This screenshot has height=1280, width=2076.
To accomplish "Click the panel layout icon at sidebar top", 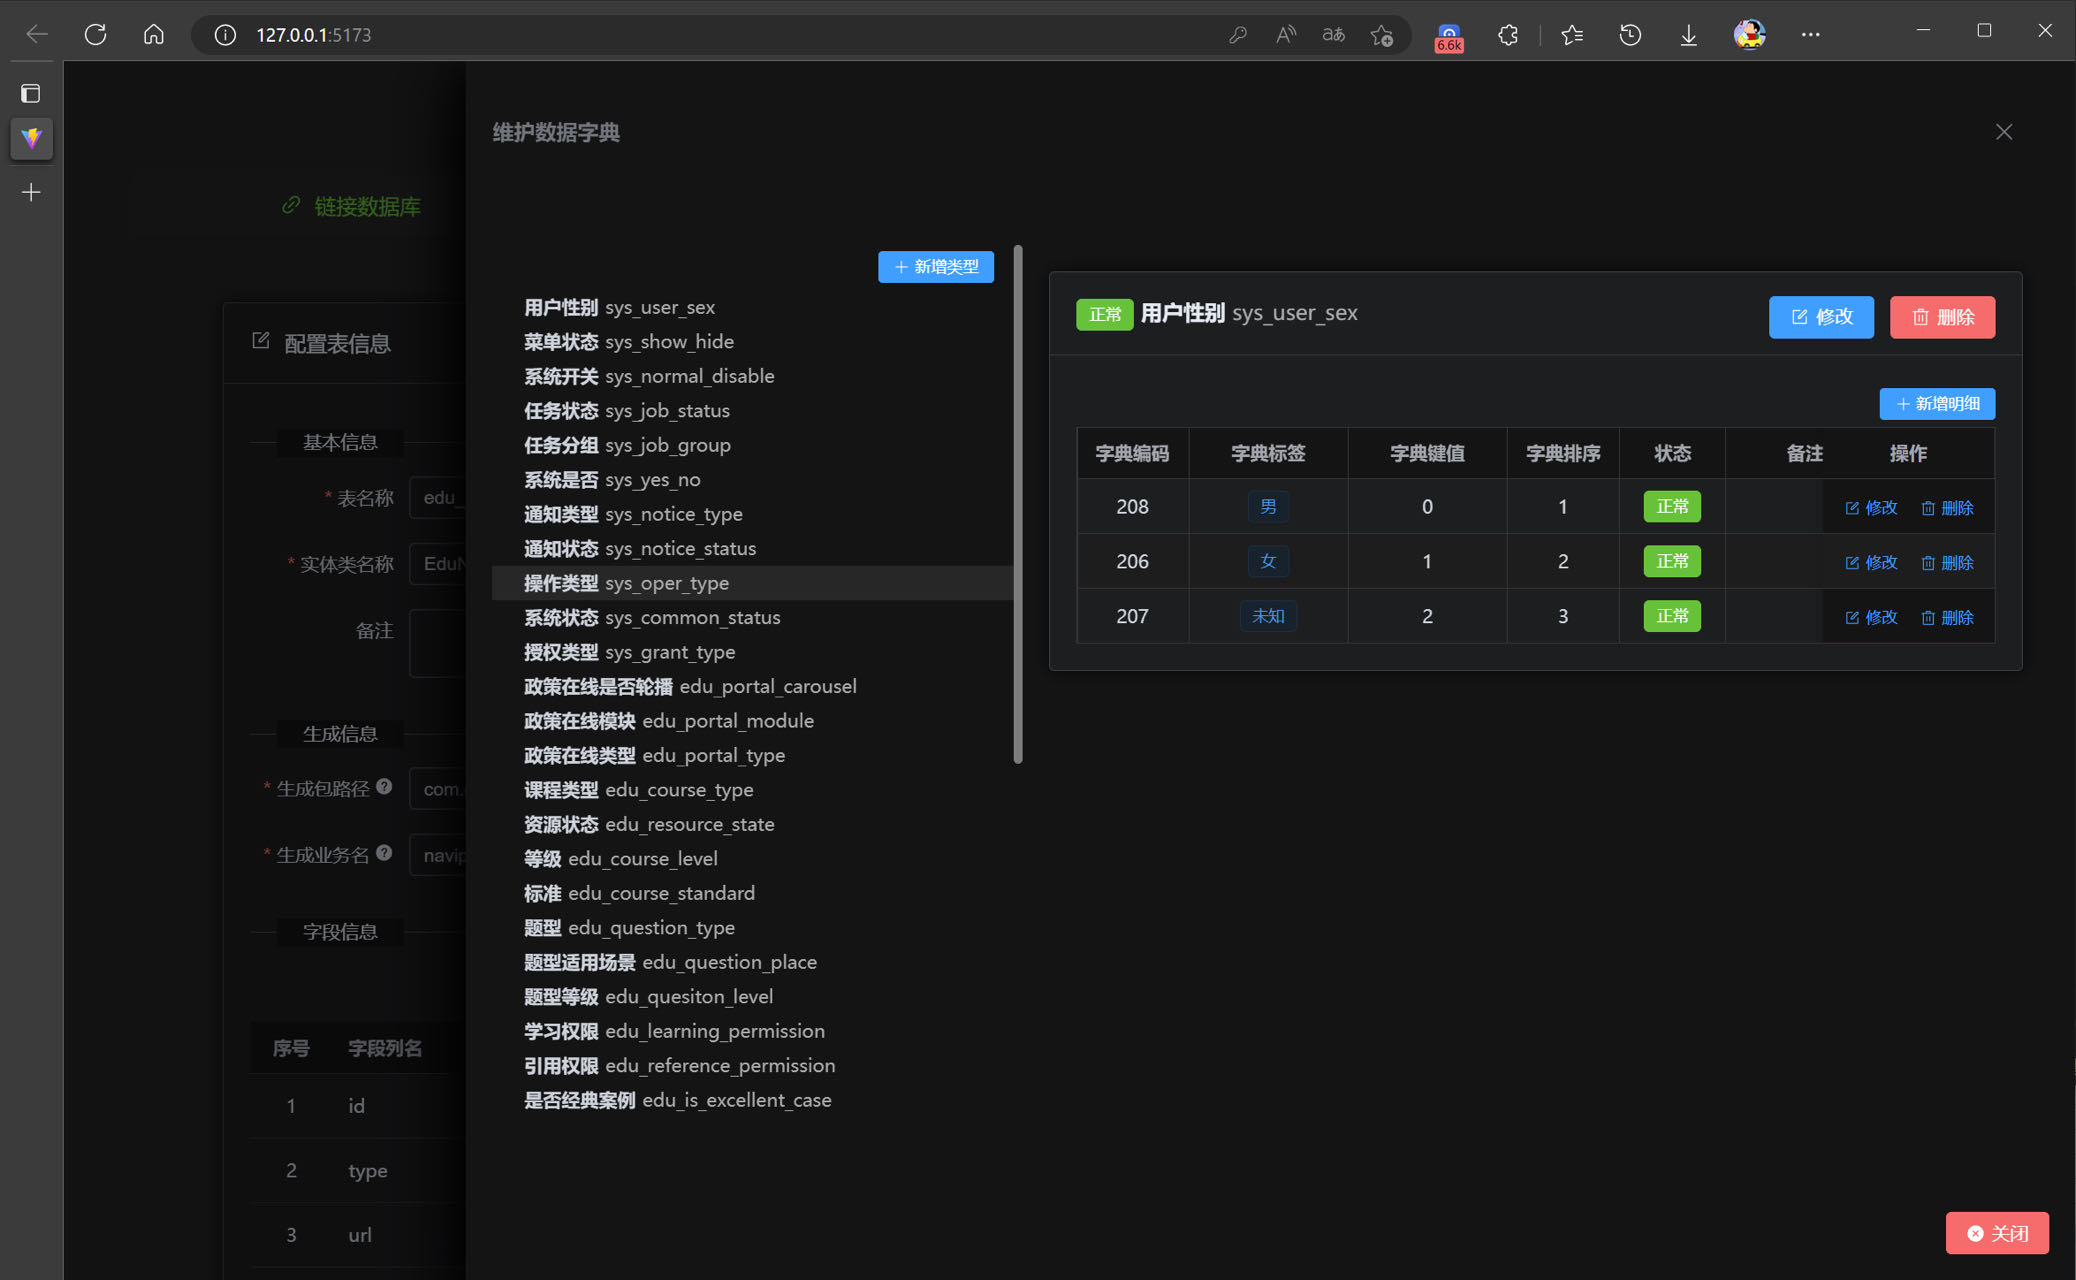I will point(31,93).
